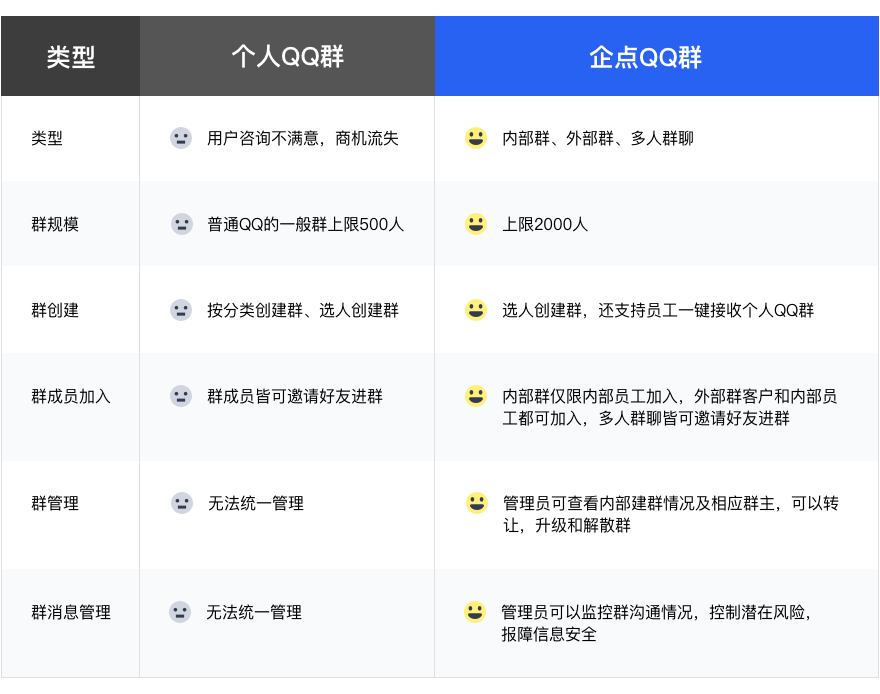The width and height of the screenshot is (880, 694).
Task: Click the 群成员加入 row label
Action: pos(71,397)
